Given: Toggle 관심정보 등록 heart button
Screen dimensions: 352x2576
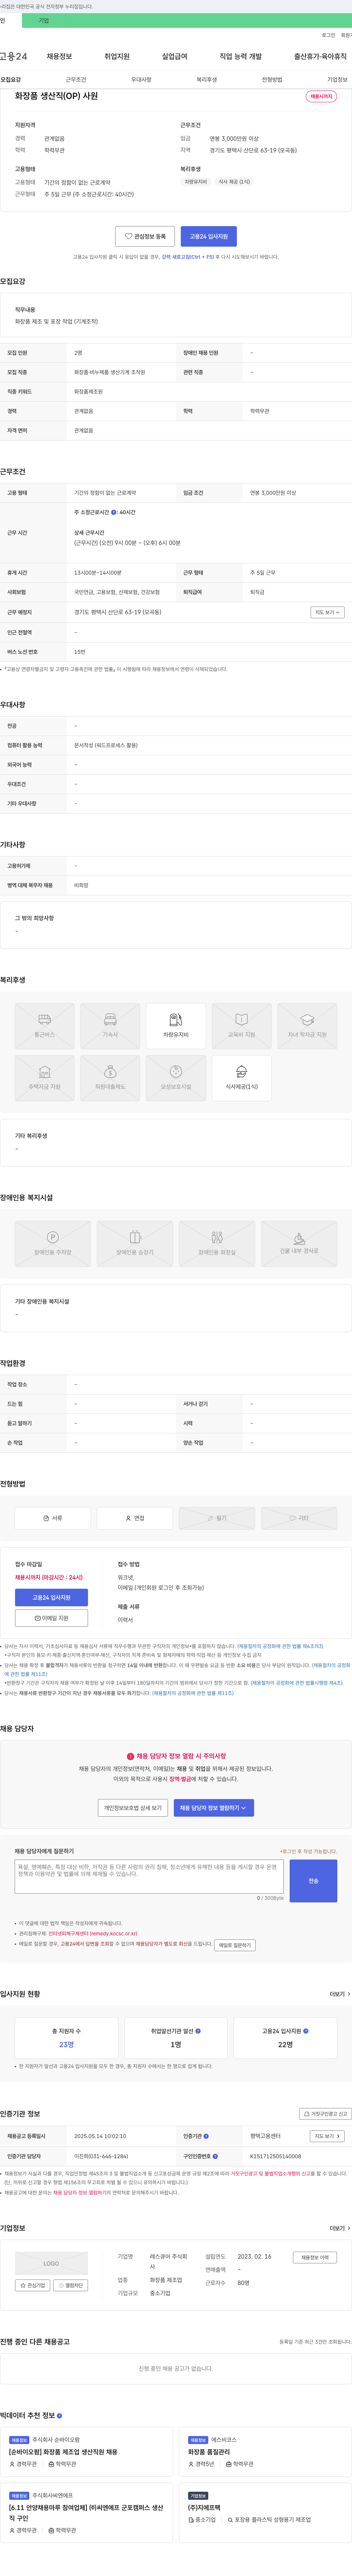Looking at the screenshot, I should click(145, 236).
